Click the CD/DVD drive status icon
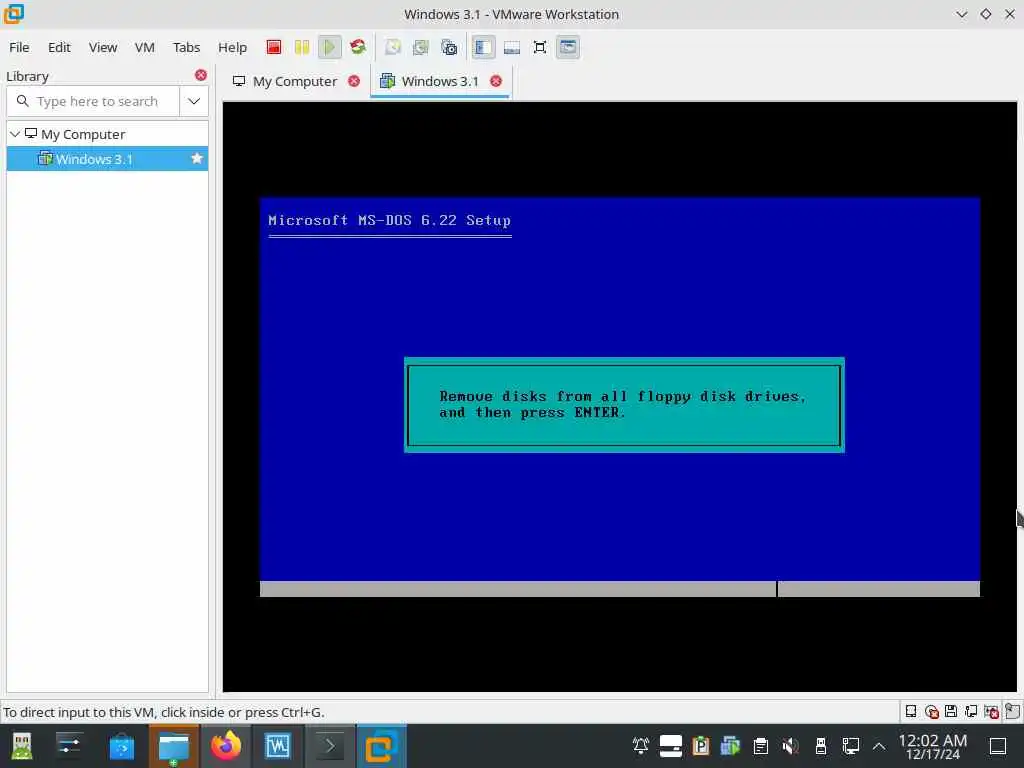Image resolution: width=1024 pixels, height=768 pixels. pos(932,711)
